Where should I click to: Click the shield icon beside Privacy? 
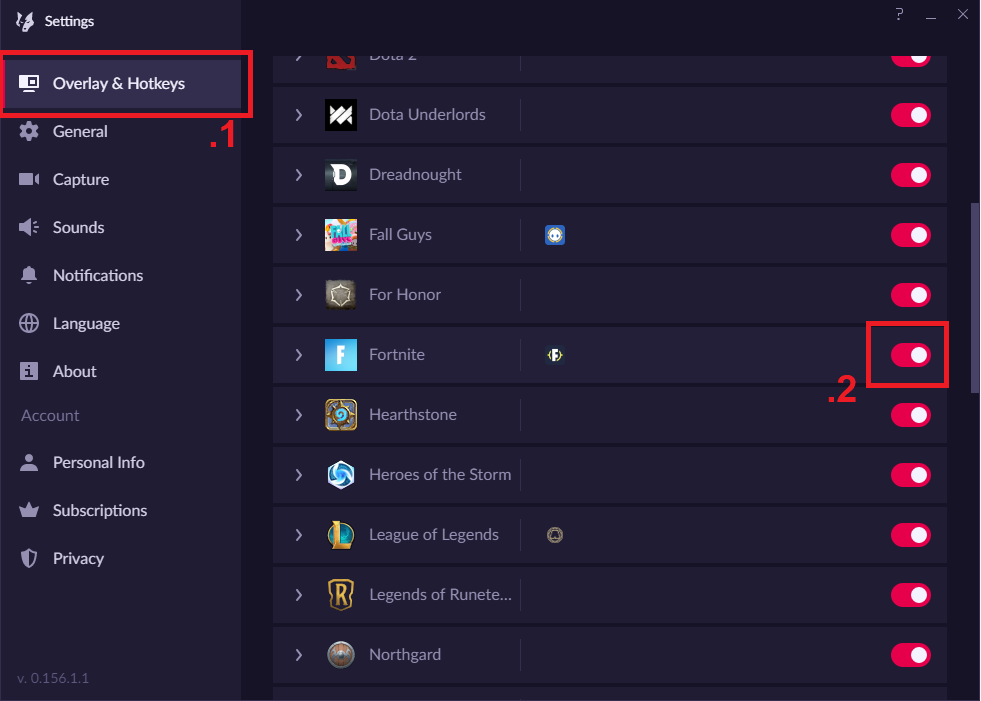[29, 558]
